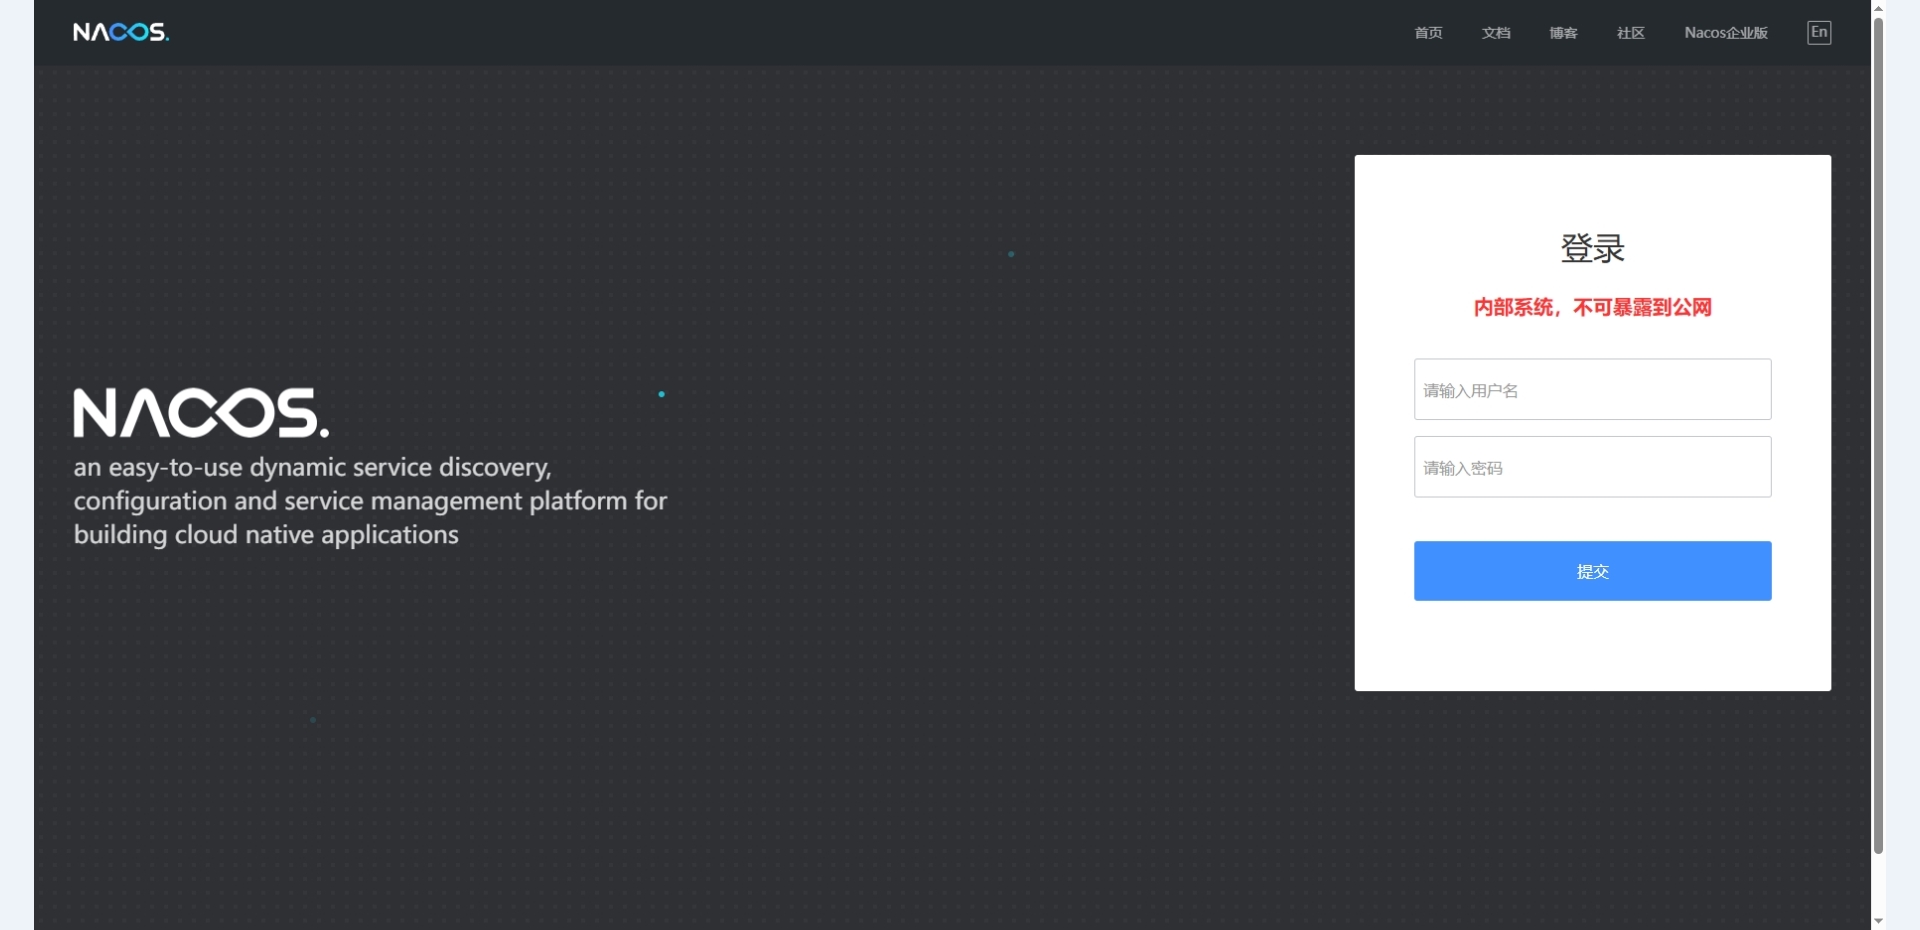
Task: Click the 登录 heading
Action: tap(1592, 248)
